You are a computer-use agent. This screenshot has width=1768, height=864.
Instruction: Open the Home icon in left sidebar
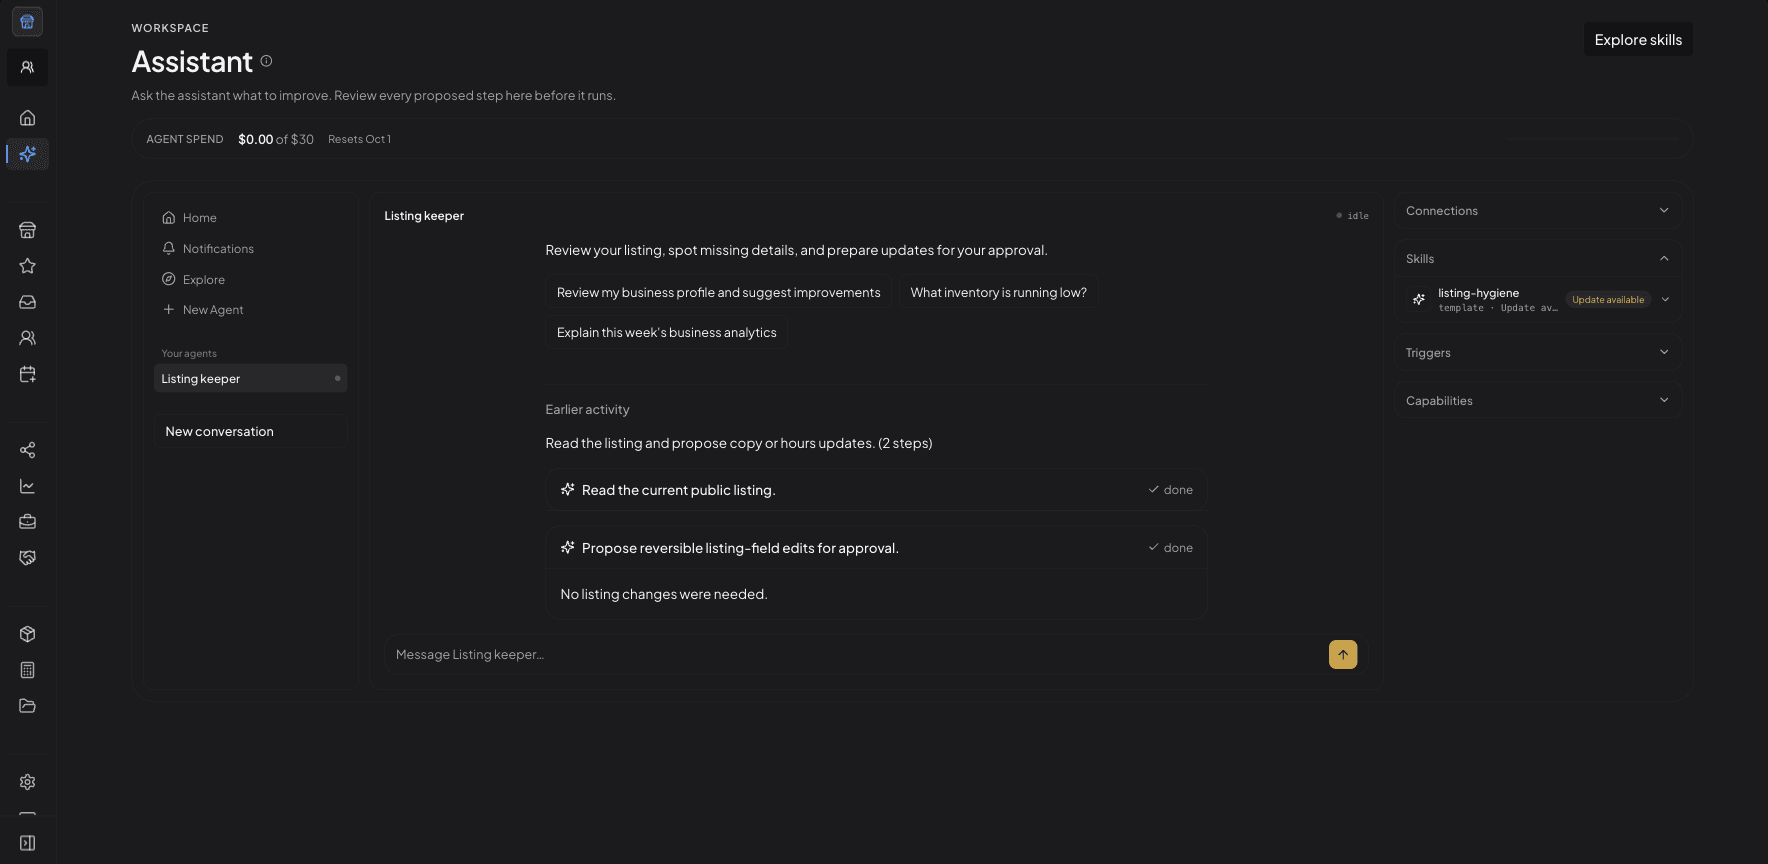[x=27, y=118]
